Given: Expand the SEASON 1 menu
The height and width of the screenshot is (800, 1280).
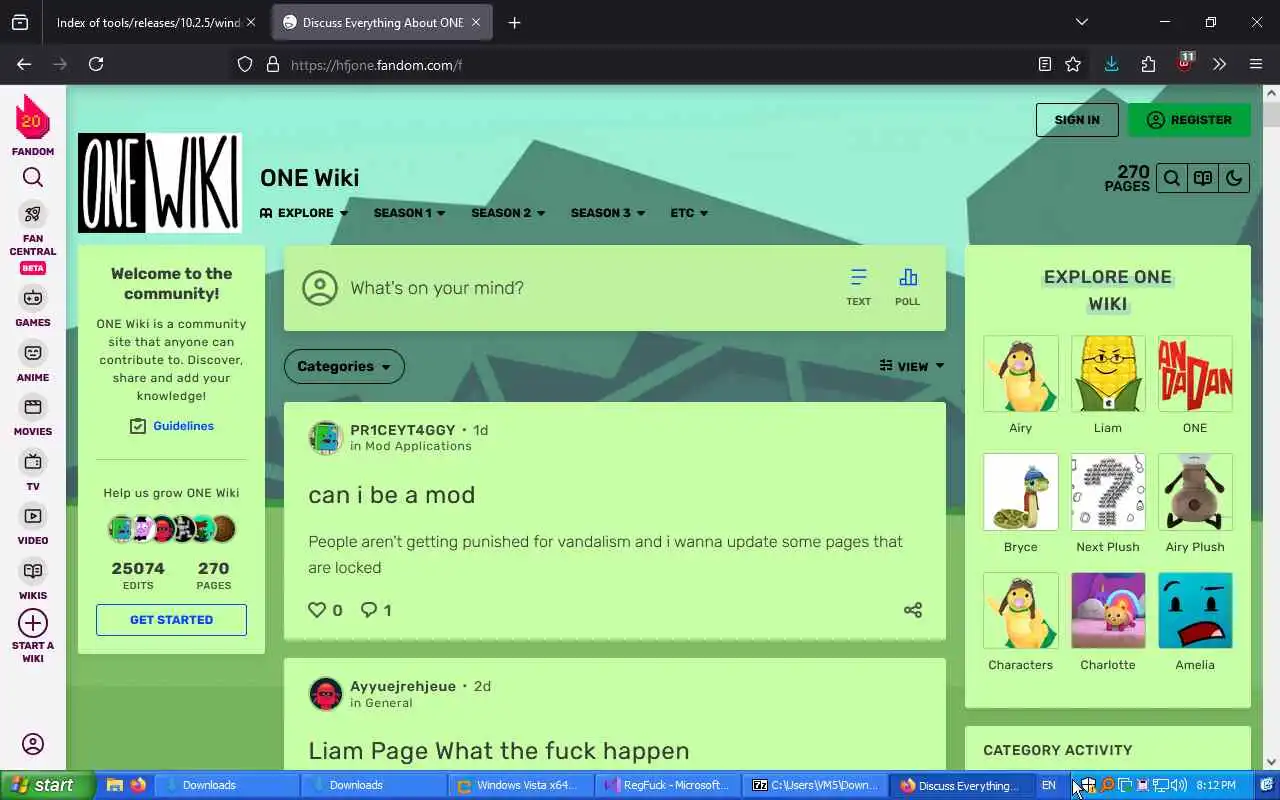Looking at the screenshot, I should [x=409, y=213].
